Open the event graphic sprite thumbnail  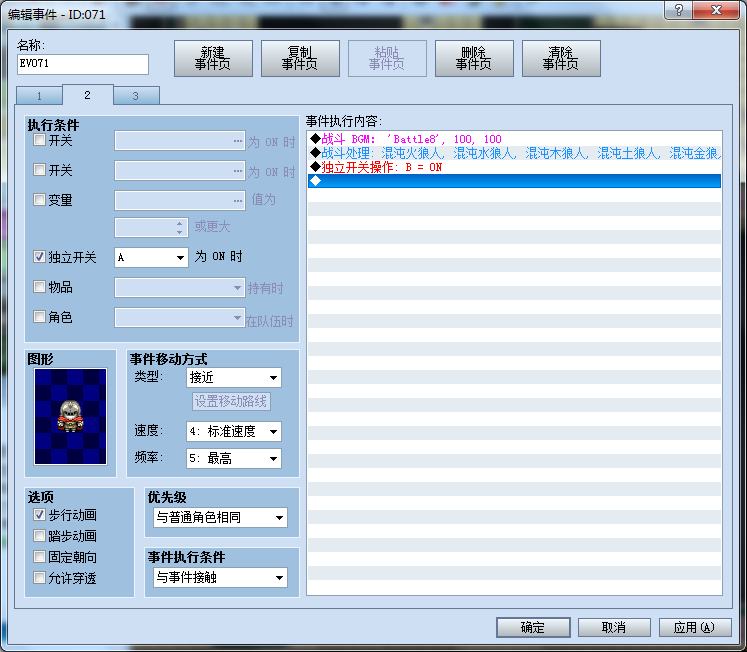coord(71,416)
